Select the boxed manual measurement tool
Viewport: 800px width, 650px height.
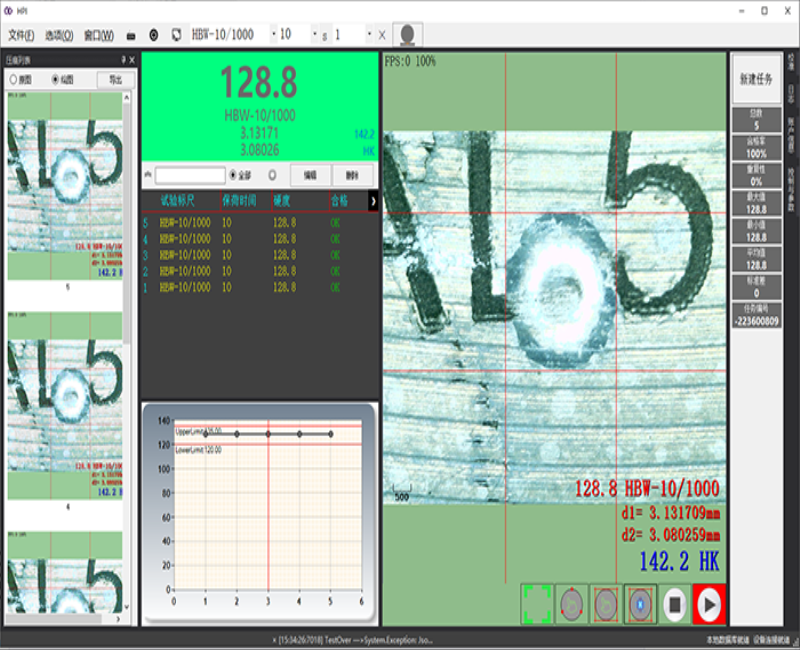point(606,605)
